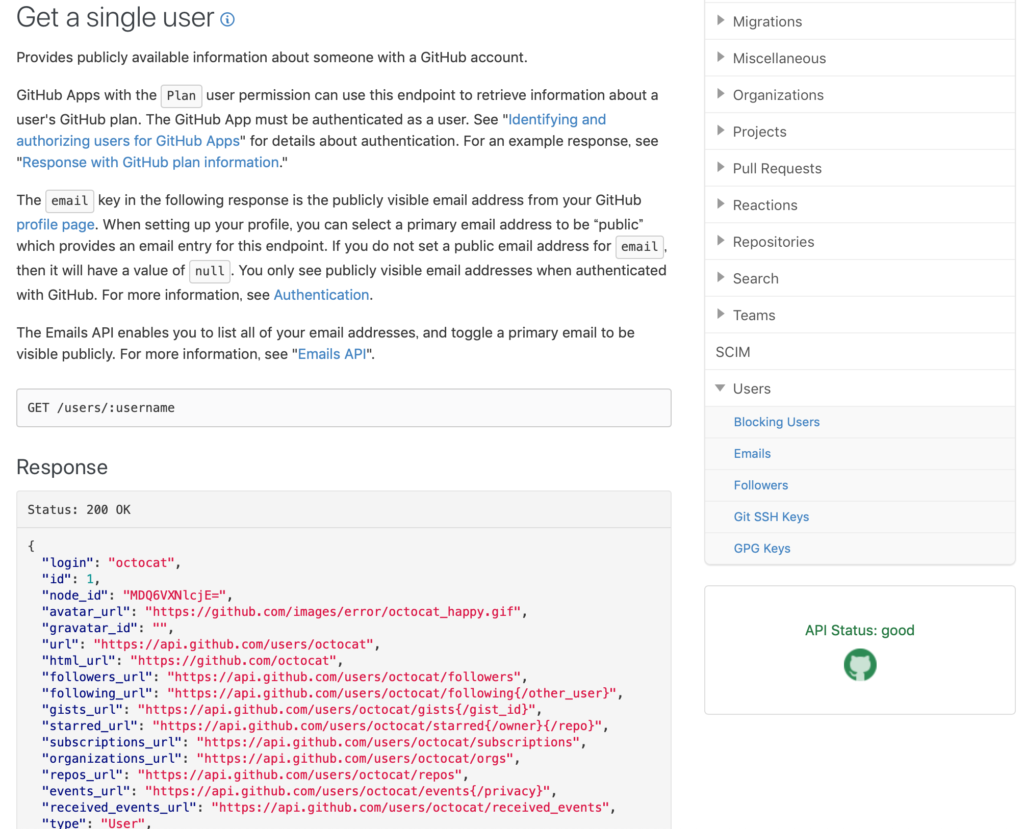Click the profile page link
Viewport: 1024px width, 829px height.
55,225
